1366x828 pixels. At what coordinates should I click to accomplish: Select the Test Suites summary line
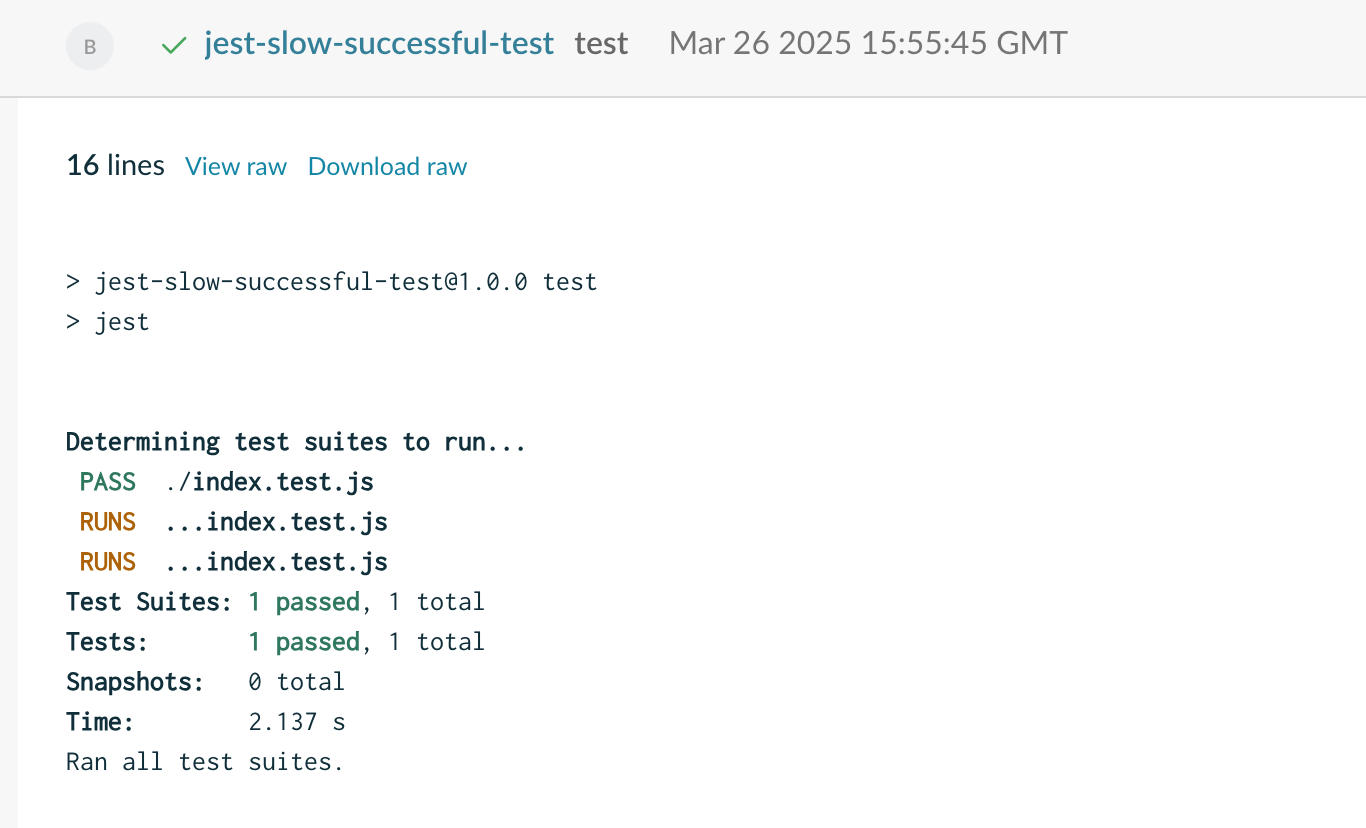coord(275,601)
